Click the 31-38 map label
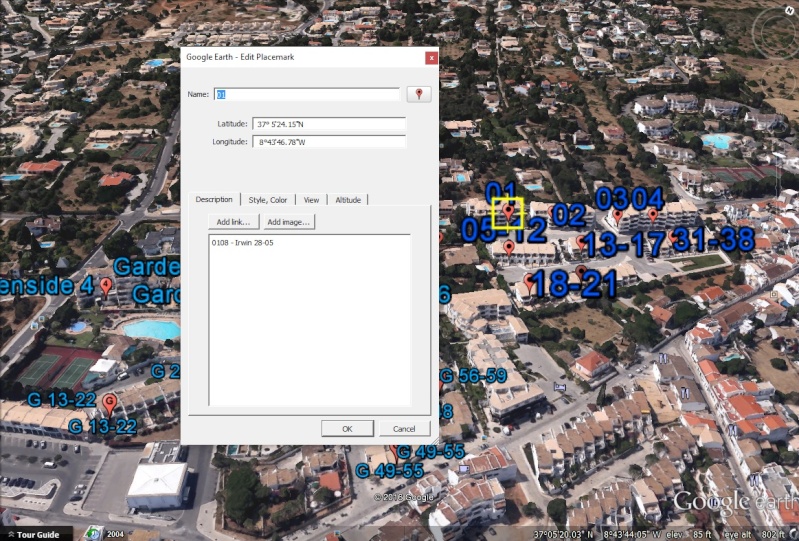Screen dimensions: 799x541 pos(713,239)
